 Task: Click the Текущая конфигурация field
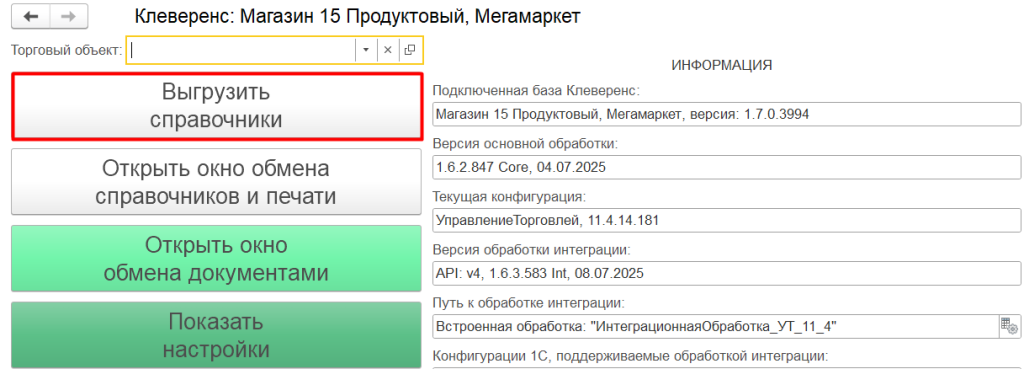point(726,220)
